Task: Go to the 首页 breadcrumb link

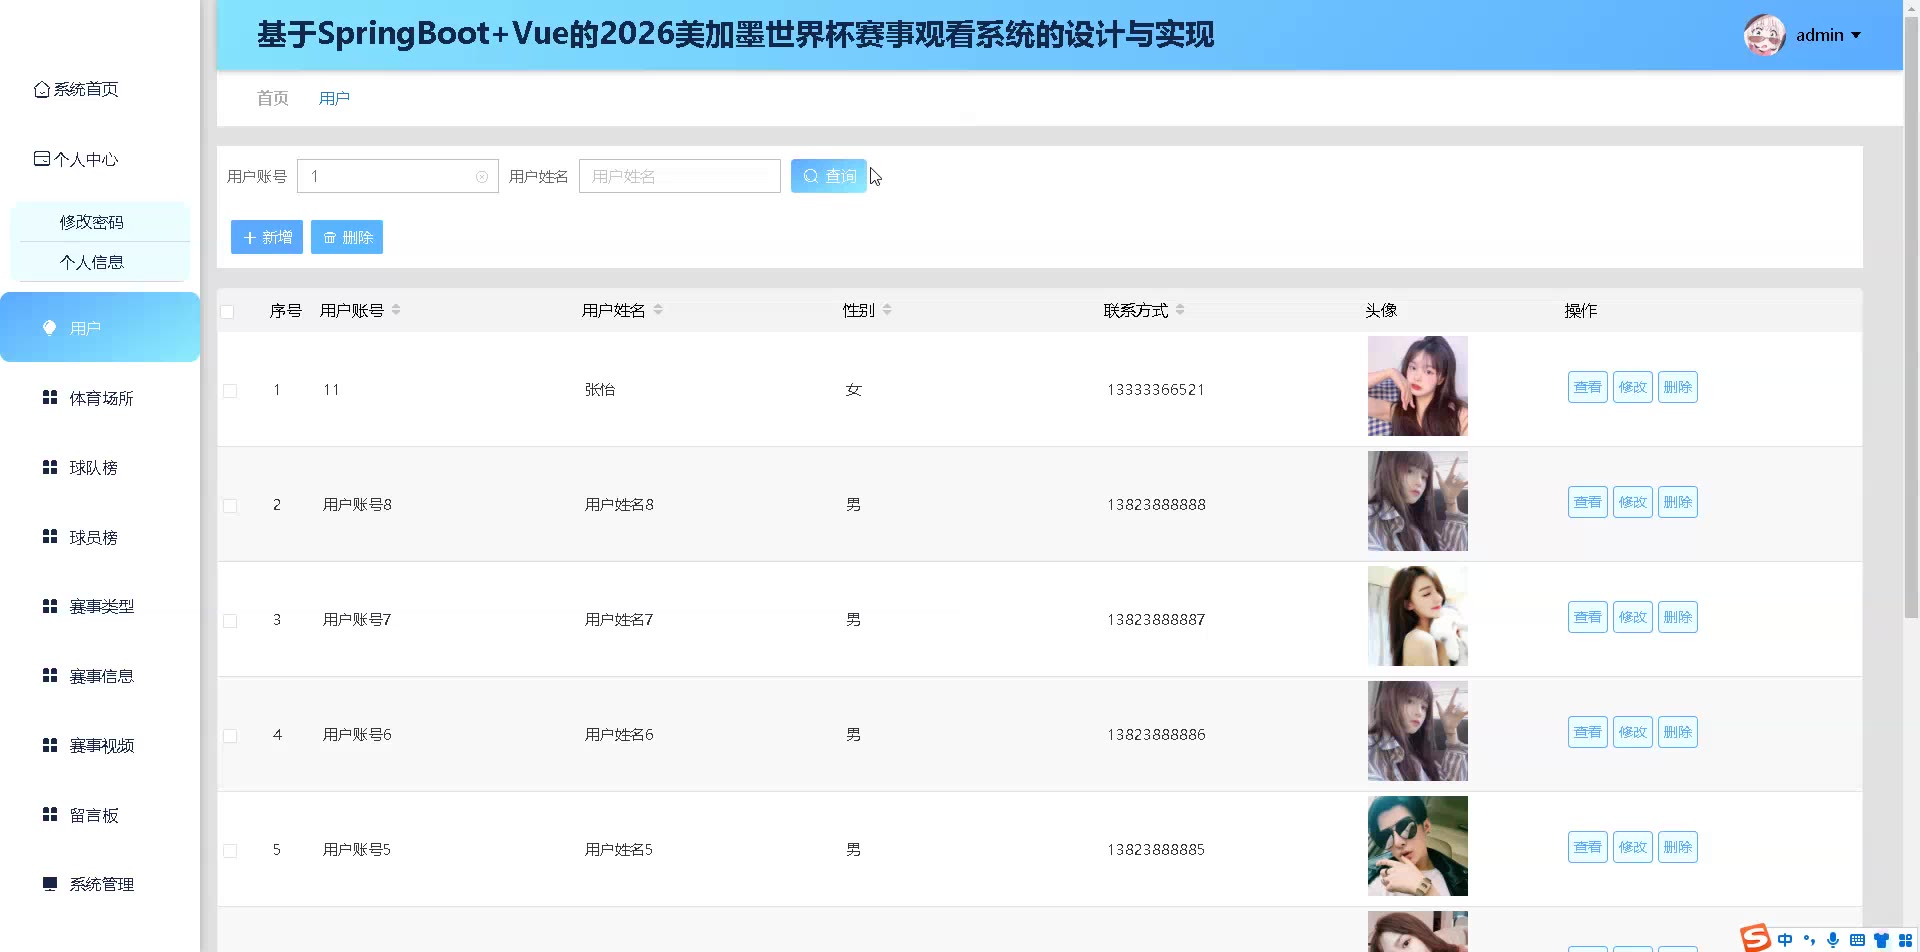Action: click(x=272, y=98)
